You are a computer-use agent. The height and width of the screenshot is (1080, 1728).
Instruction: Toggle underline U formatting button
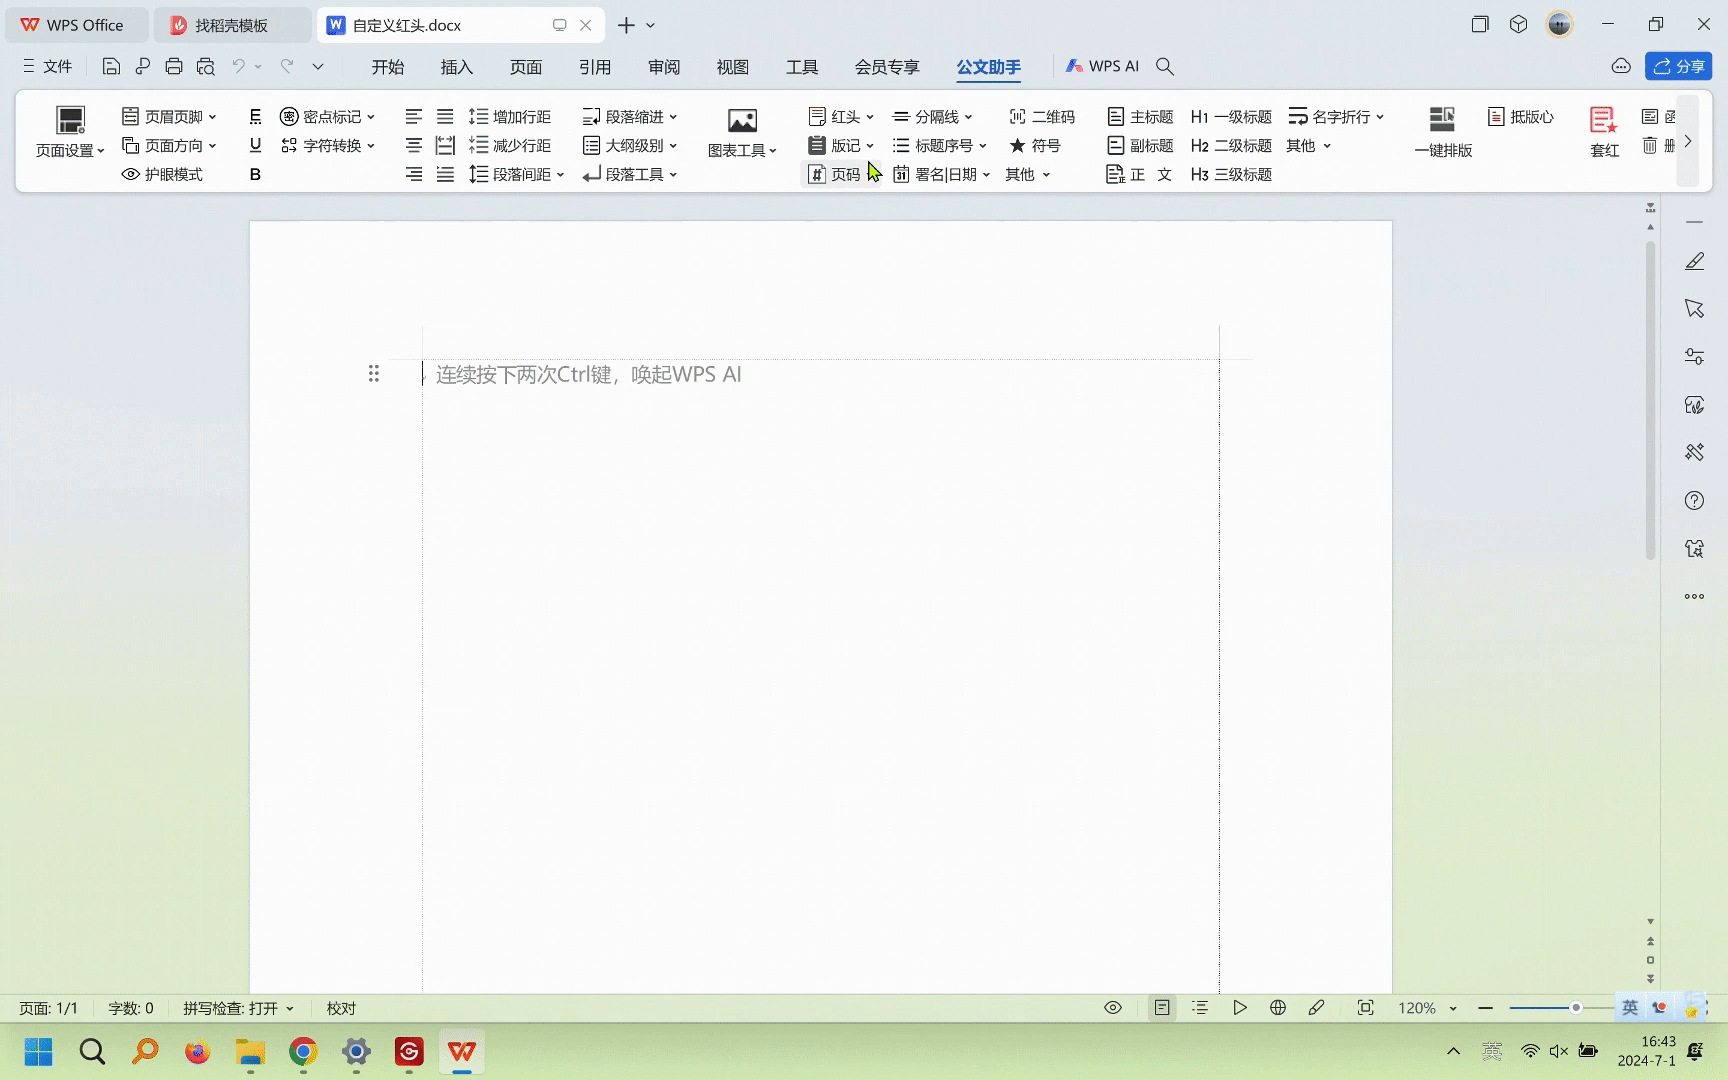click(255, 146)
